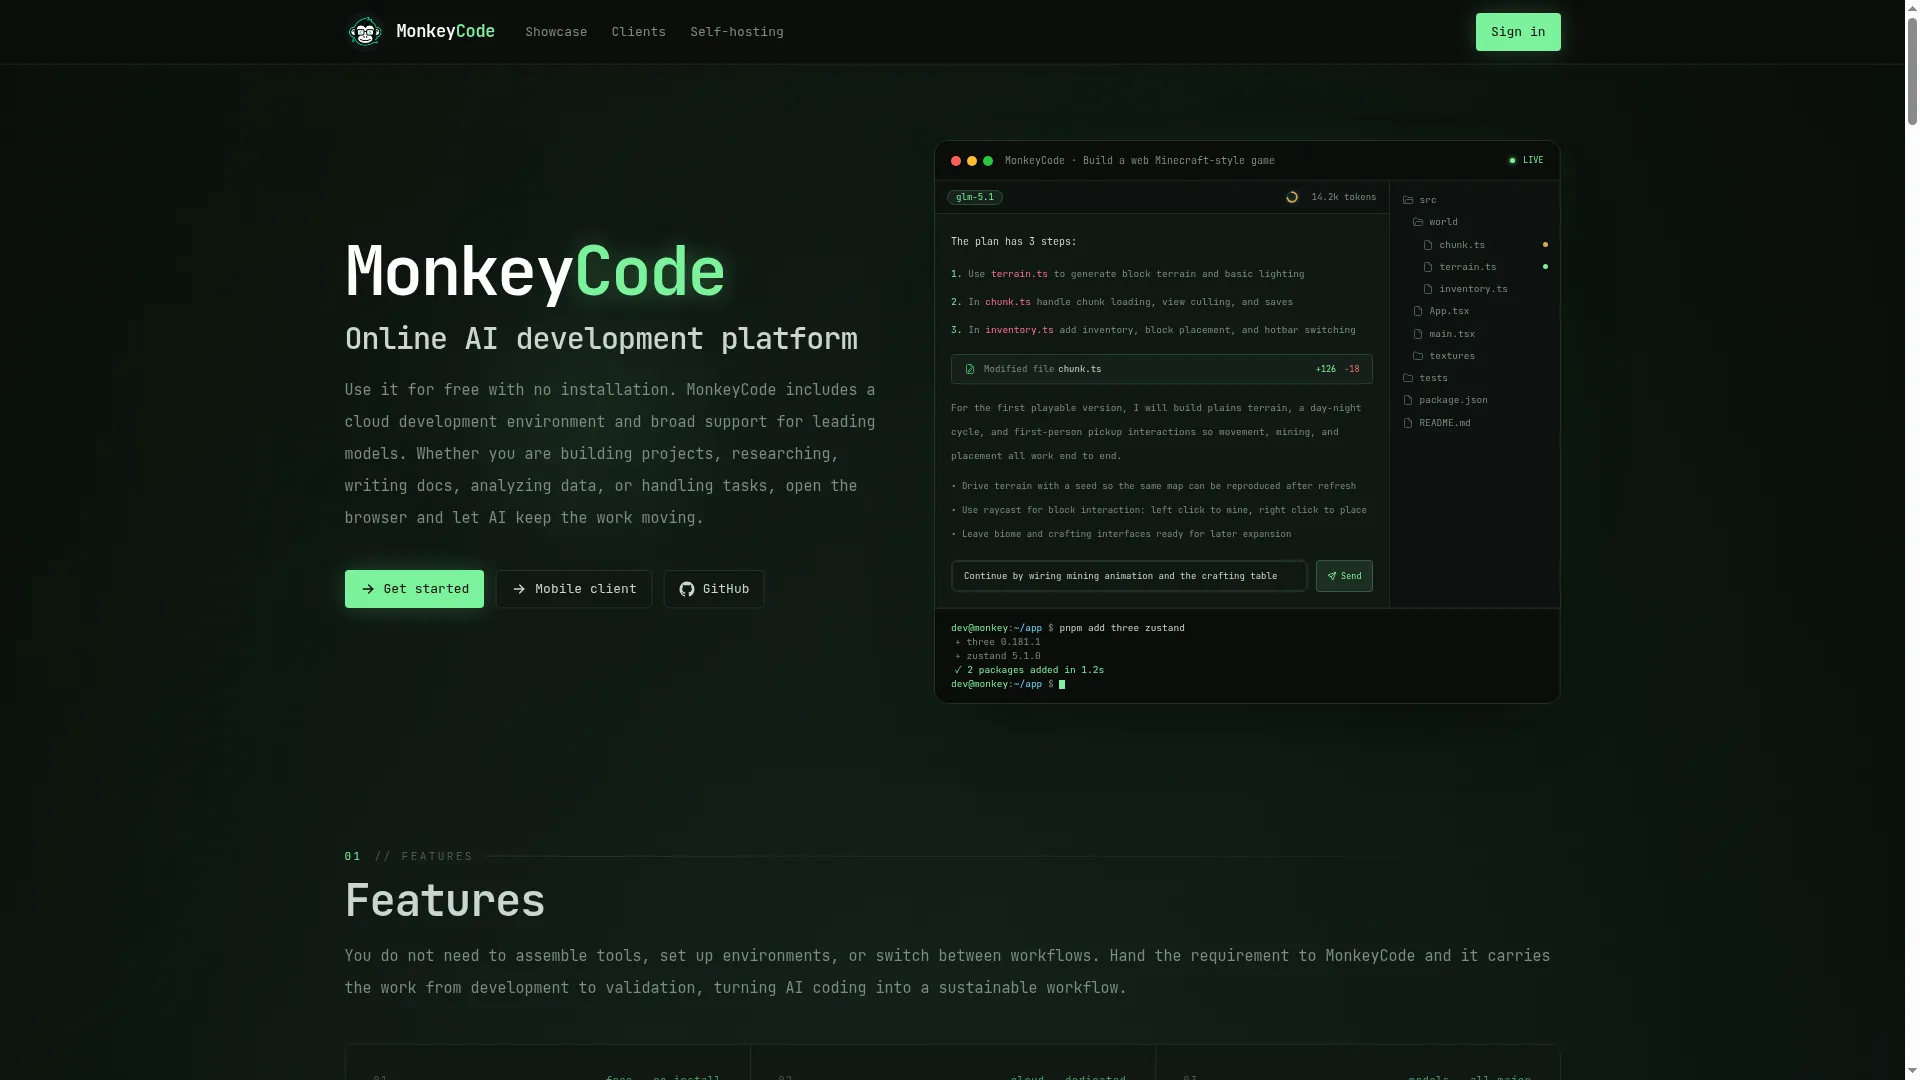Screen dimensions: 1920x1080
Task: Open README.md in the file tree
Action: pos(1437,423)
